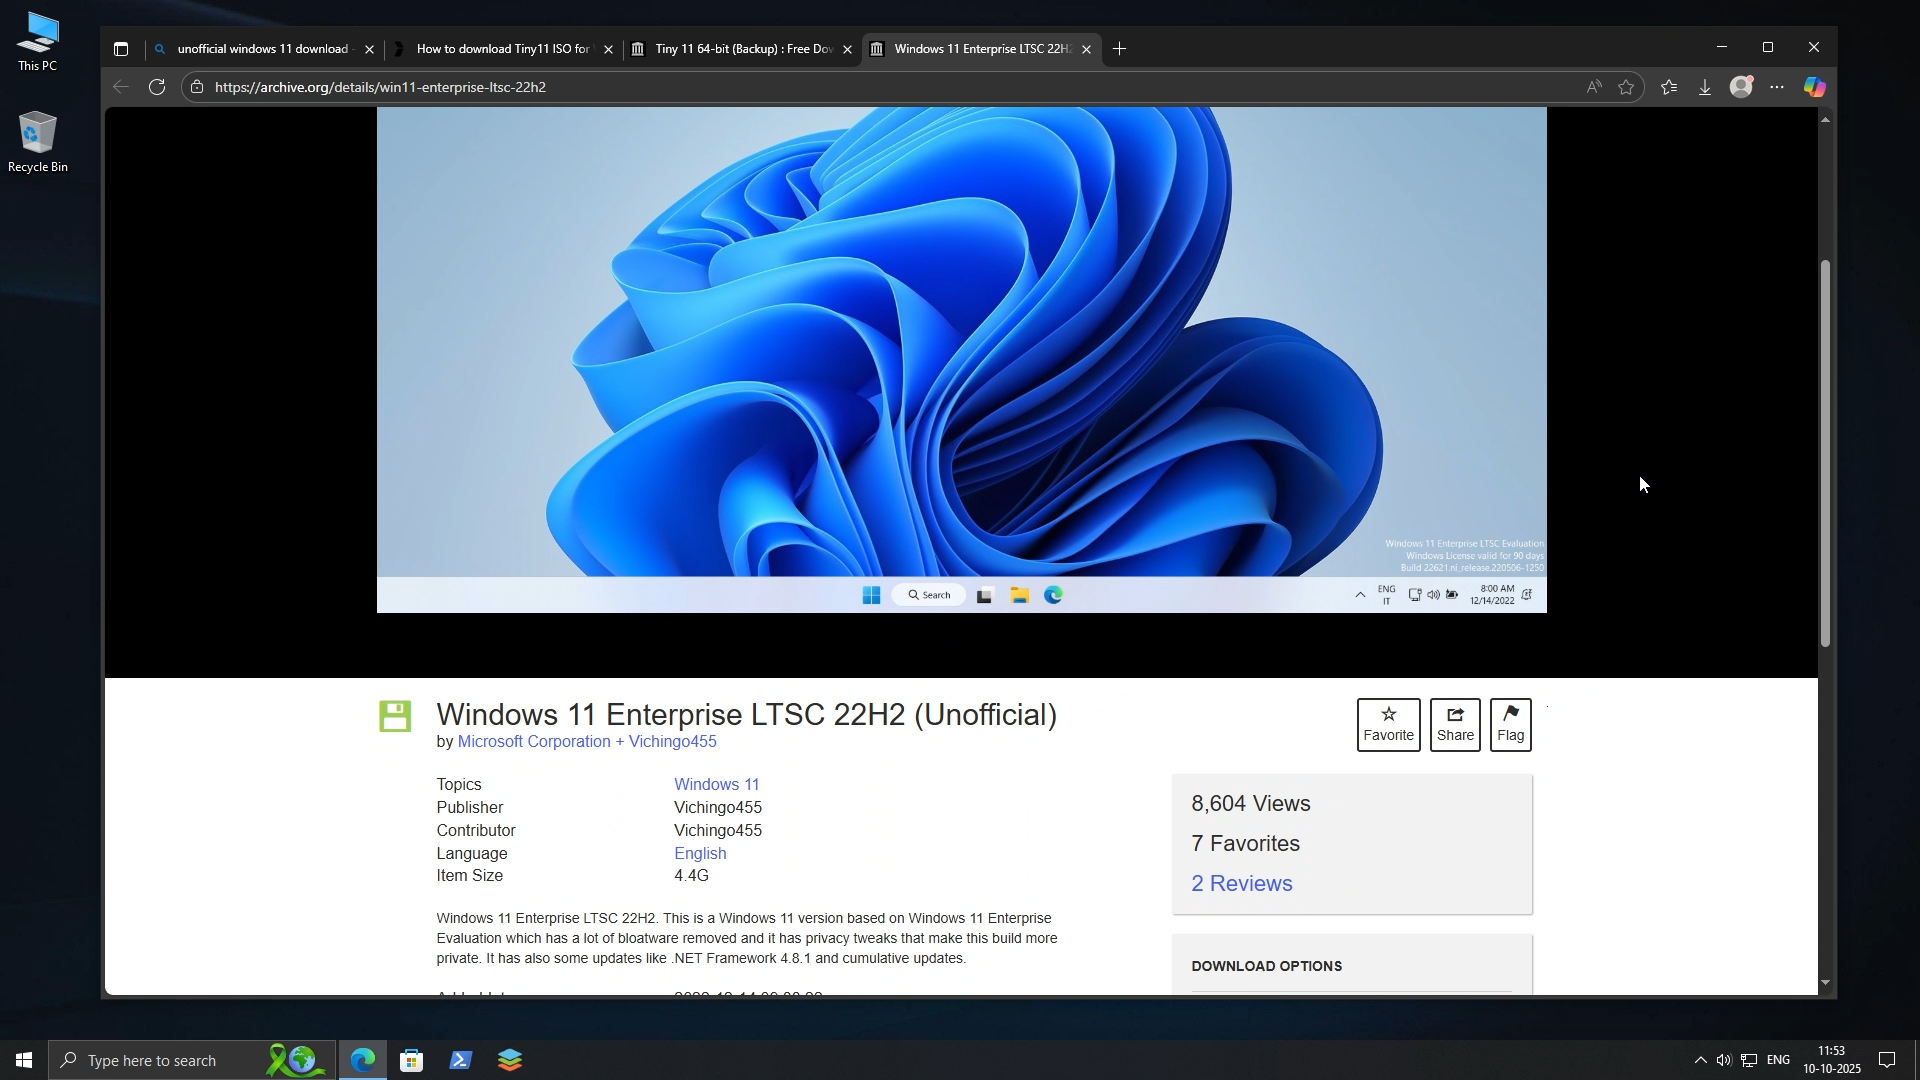The height and width of the screenshot is (1080, 1920).
Task: Open the Favorites list icon
Action: [x=1669, y=87]
